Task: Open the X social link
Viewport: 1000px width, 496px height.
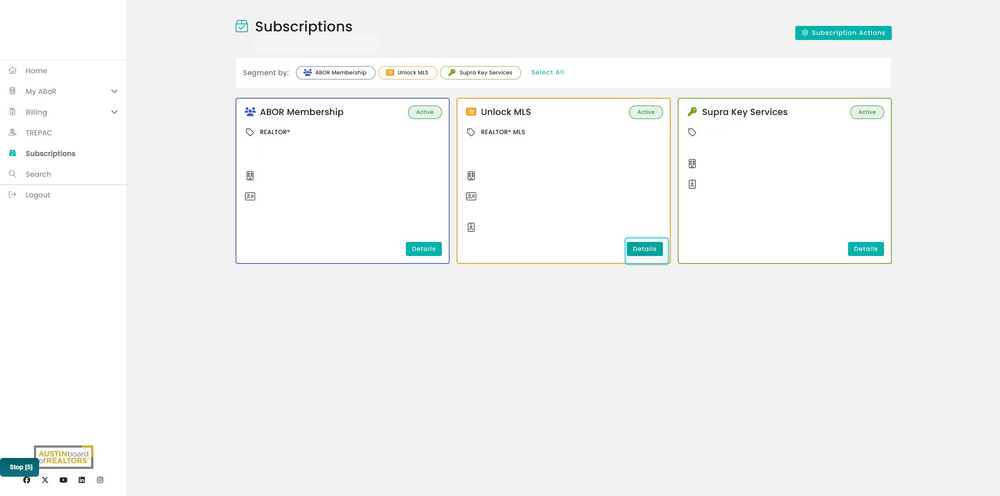Action: point(45,480)
